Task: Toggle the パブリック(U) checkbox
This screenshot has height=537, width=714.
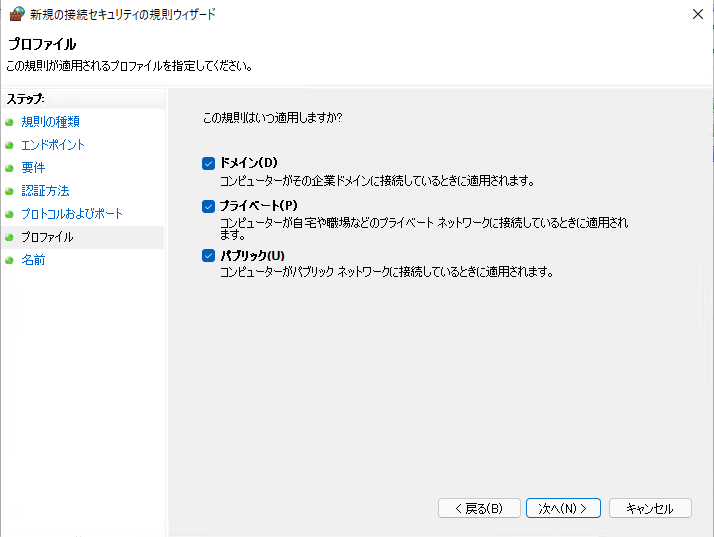Action: (208, 256)
